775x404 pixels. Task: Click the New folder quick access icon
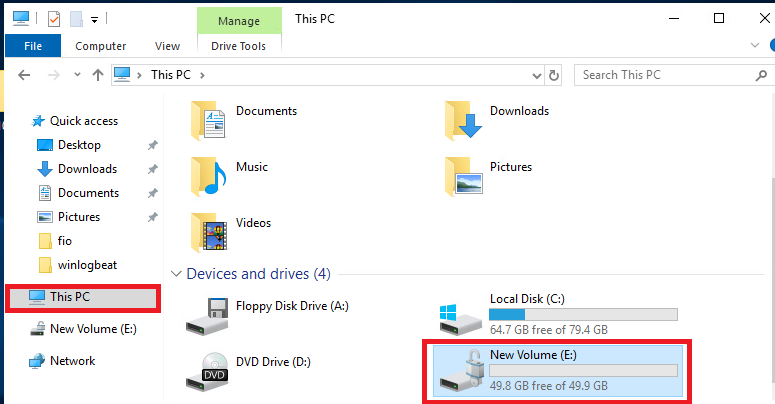[x=76, y=19]
